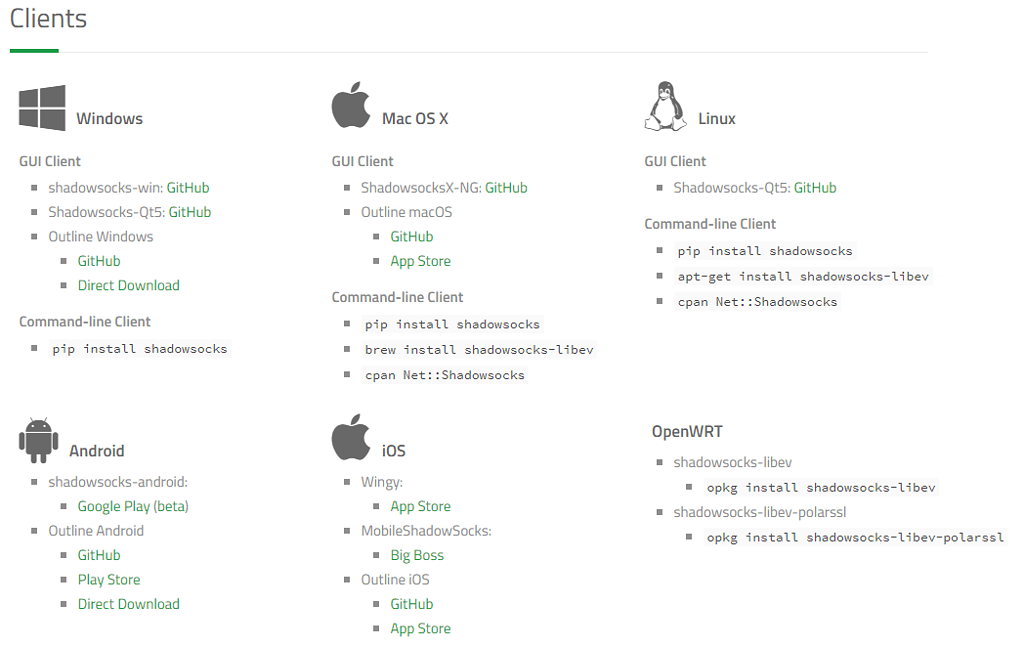Viewport: 1024px width, 647px height.
Task: Click the brew install shadowsocks-libev command
Action: click(480, 350)
